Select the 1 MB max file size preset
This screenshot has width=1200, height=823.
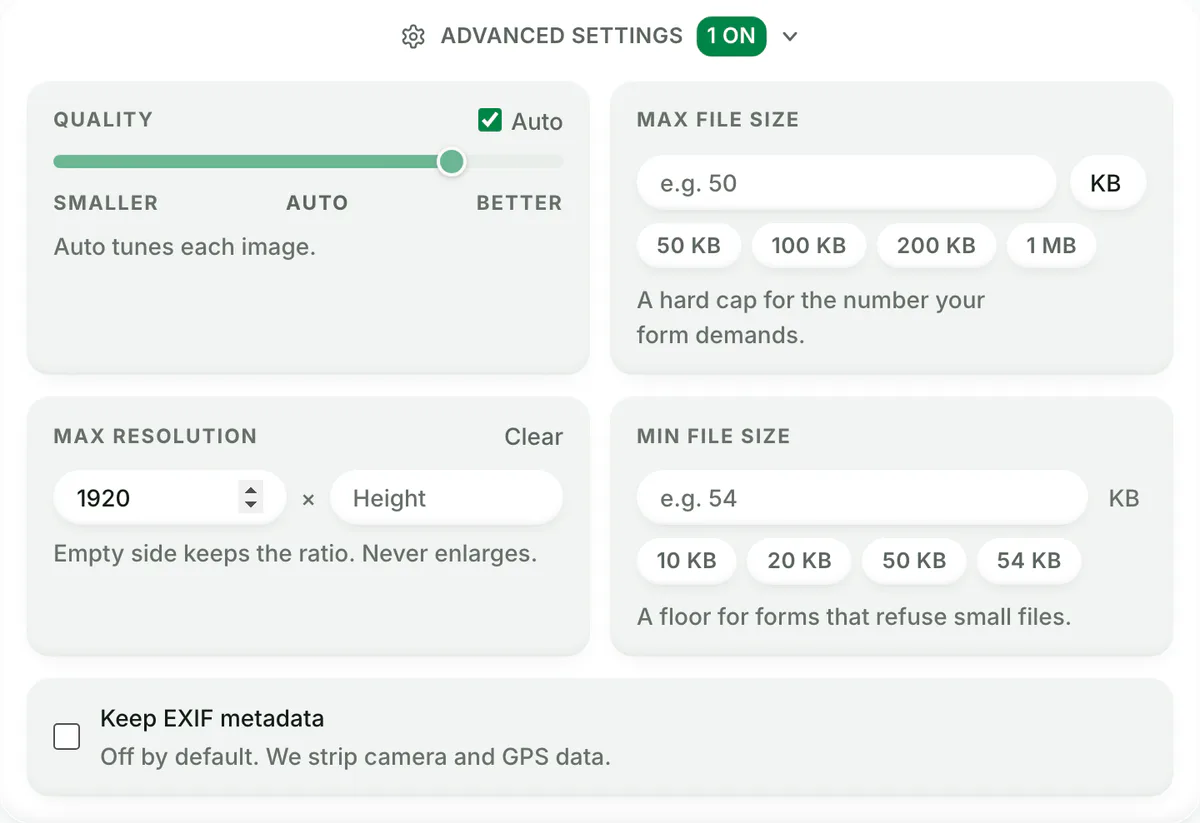pyautogui.click(x=1051, y=245)
